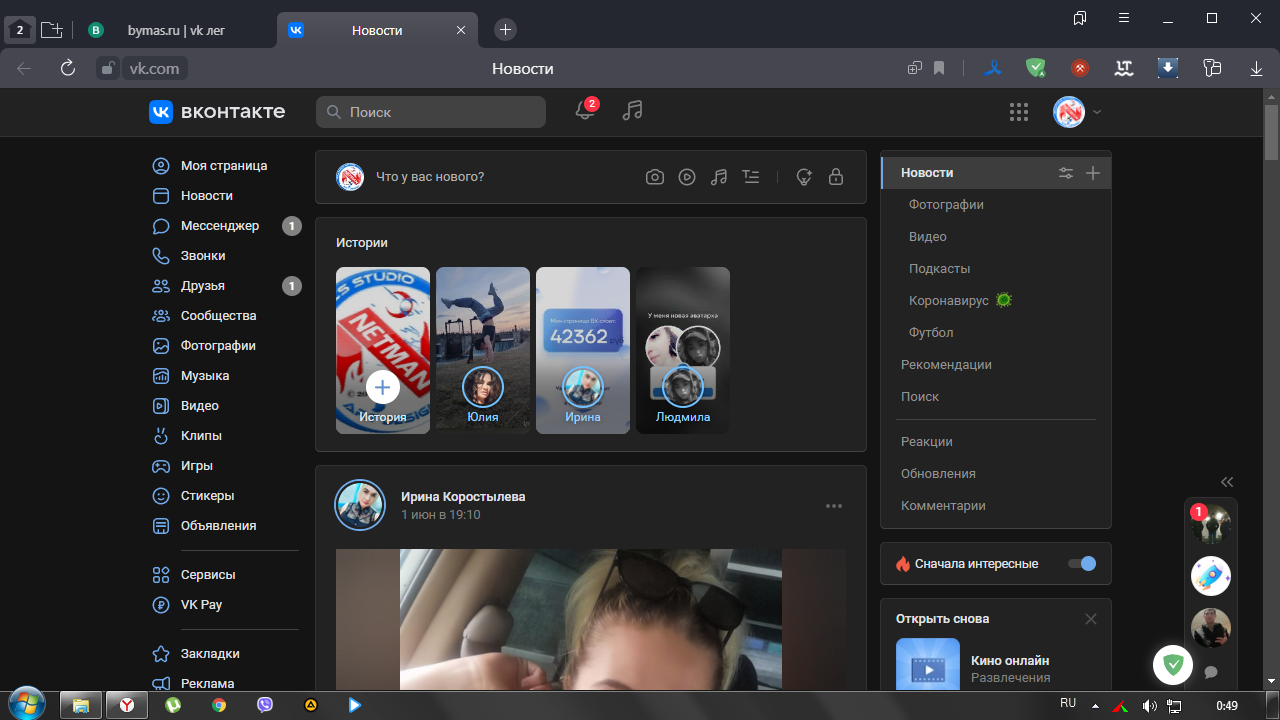Open Мессенджер in the left menu
This screenshot has width=1280, height=720.
tap(219, 226)
